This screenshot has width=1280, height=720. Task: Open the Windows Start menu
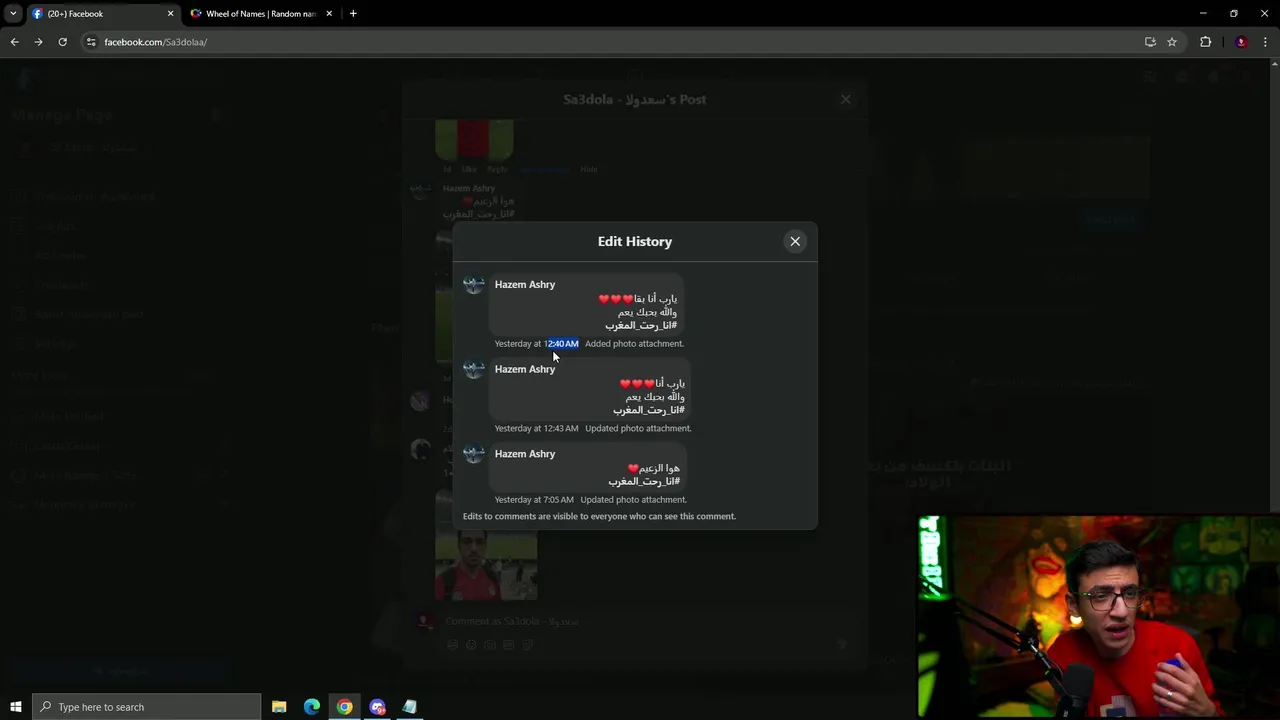(x=15, y=707)
